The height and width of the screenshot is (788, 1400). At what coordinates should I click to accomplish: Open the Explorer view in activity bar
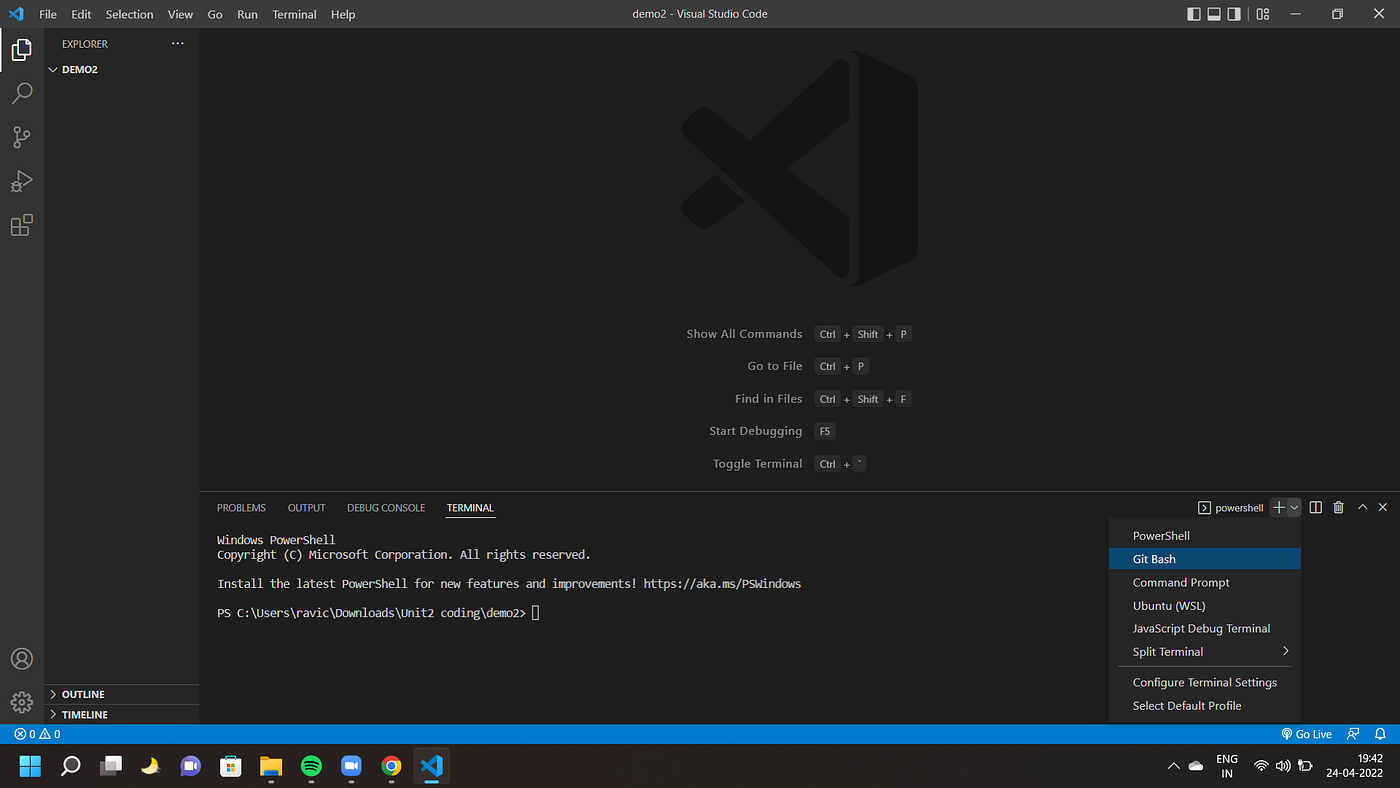click(x=21, y=49)
